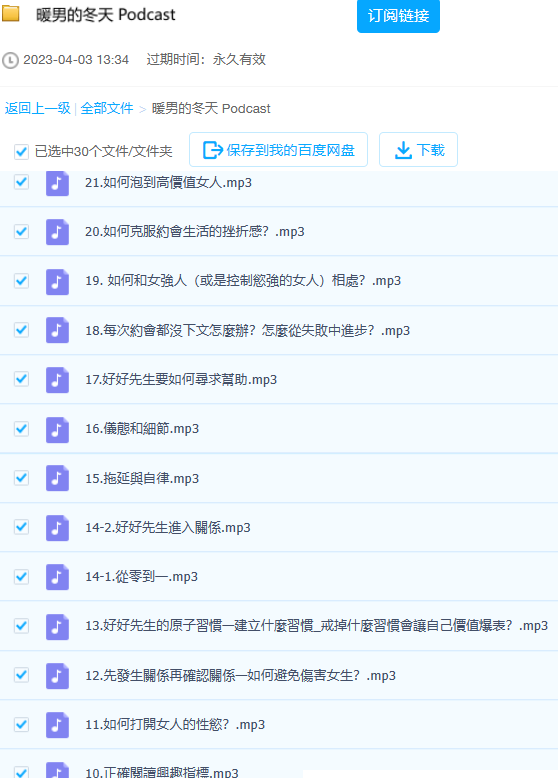Uncheck the select-all checkbox 已选中30个文件
This screenshot has width=558, height=778.
tap(21, 151)
